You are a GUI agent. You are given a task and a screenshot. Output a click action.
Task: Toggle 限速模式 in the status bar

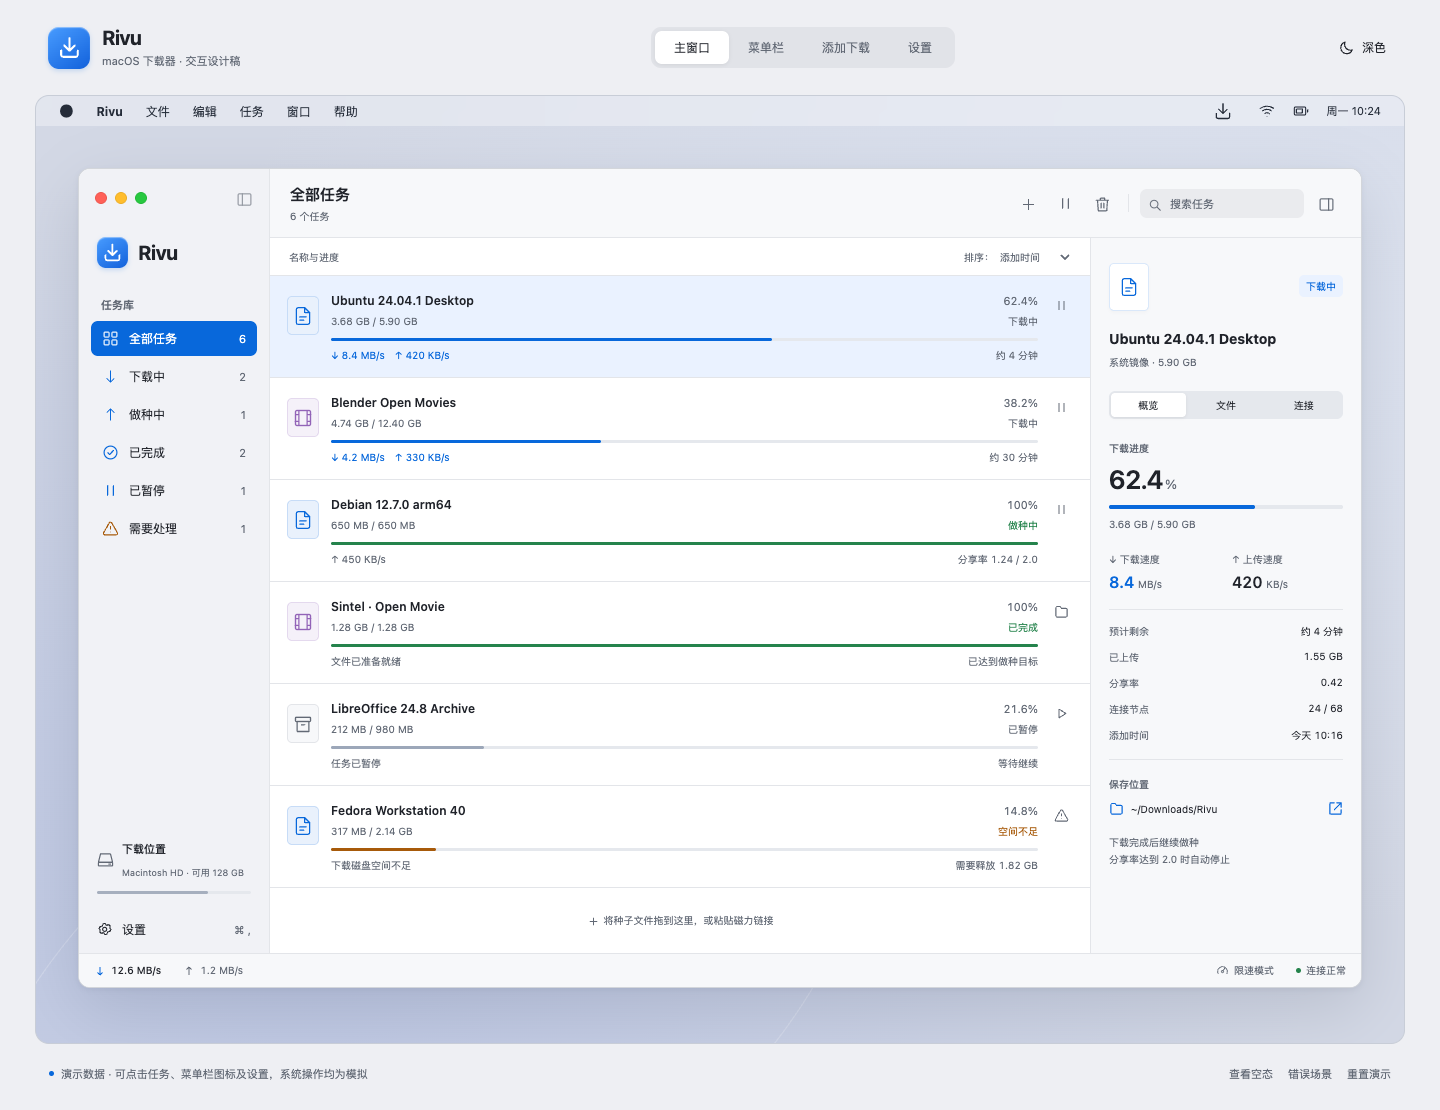[1245, 971]
